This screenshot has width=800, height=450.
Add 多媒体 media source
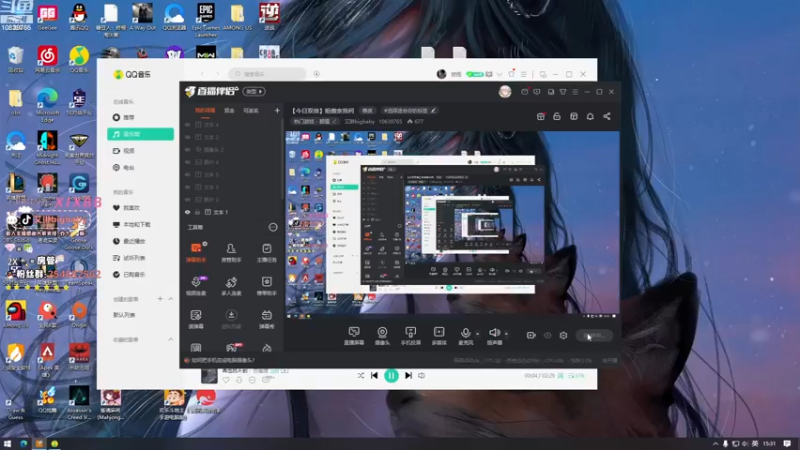pos(439,336)
